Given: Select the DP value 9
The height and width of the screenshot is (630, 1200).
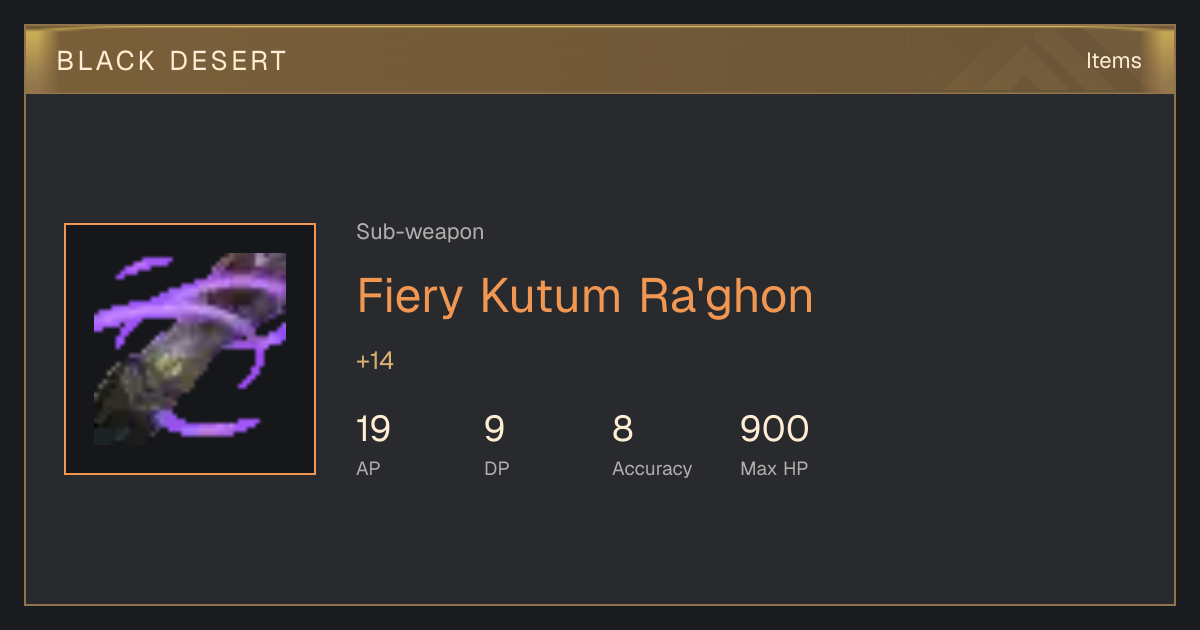Looking at the screenshot, I should pos(494,429).
